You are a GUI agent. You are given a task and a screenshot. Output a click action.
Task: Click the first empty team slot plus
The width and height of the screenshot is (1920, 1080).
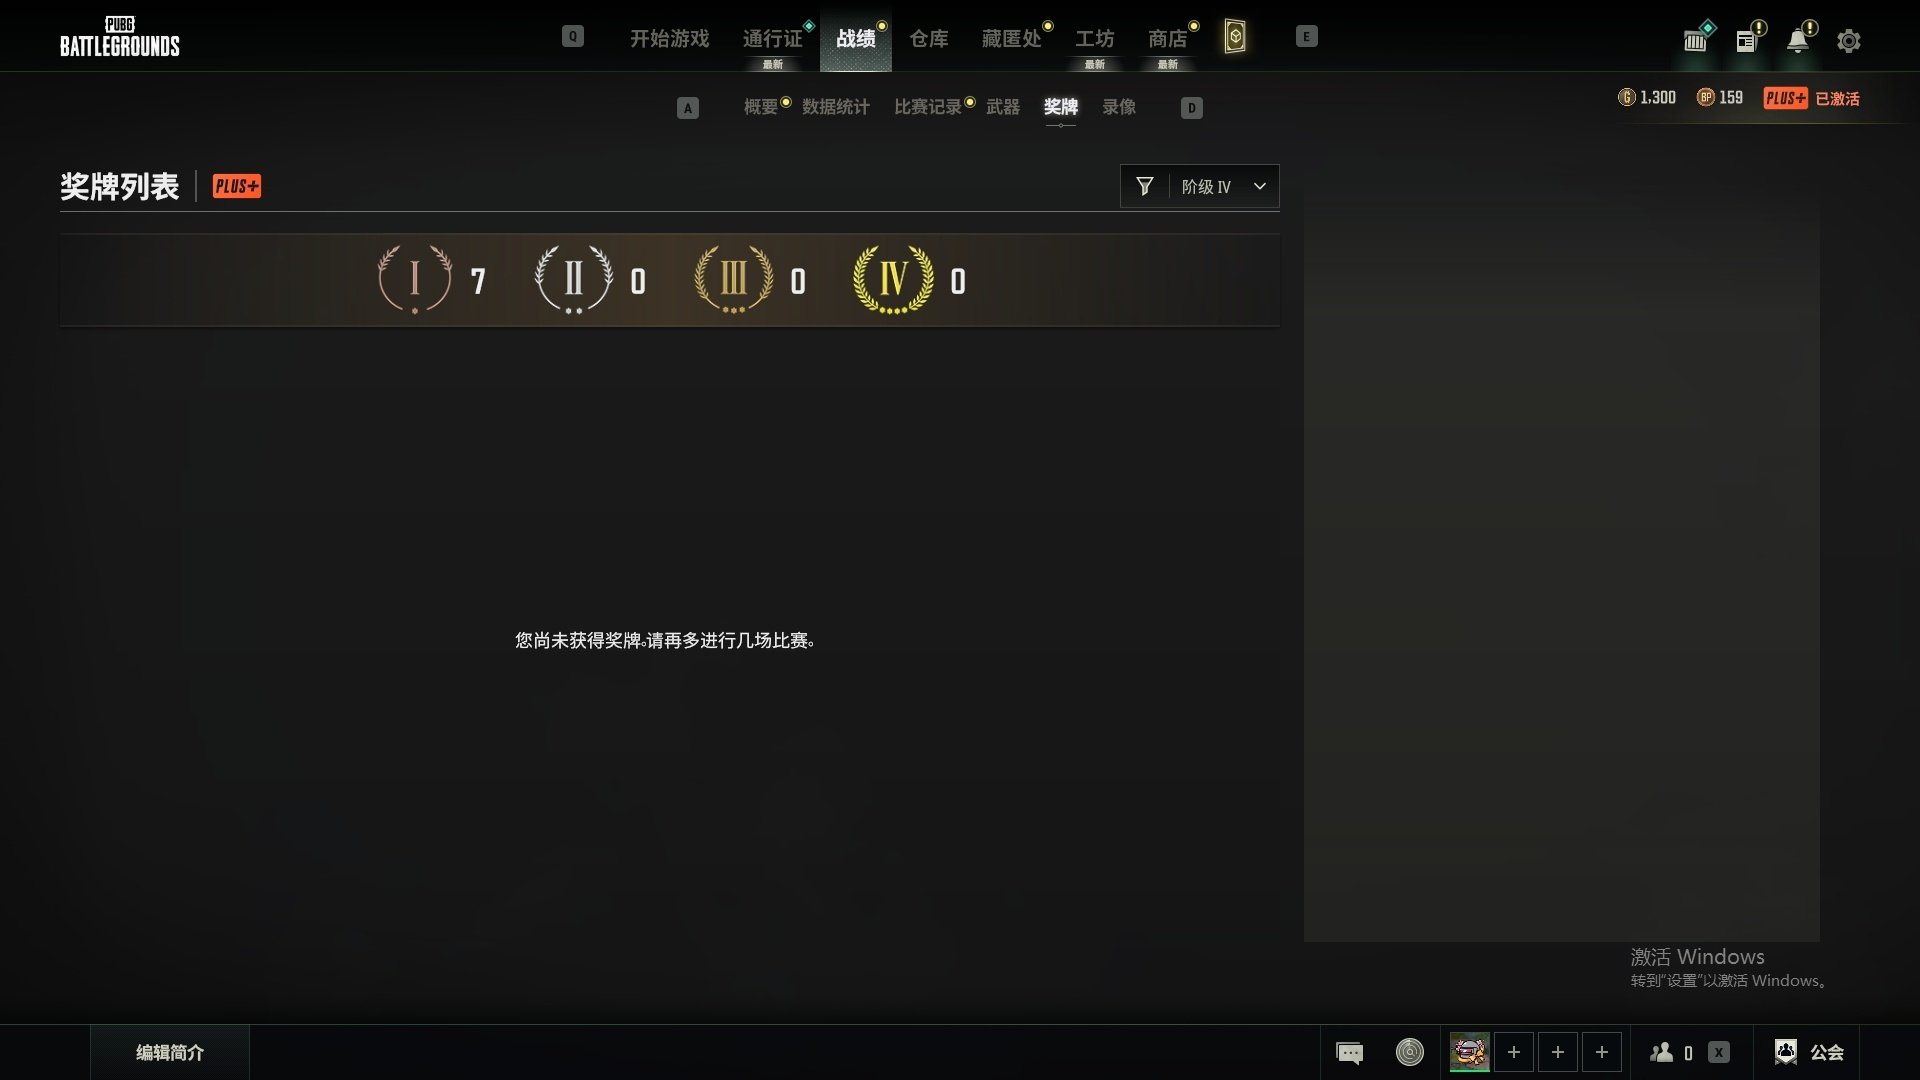(1513, 1052)
